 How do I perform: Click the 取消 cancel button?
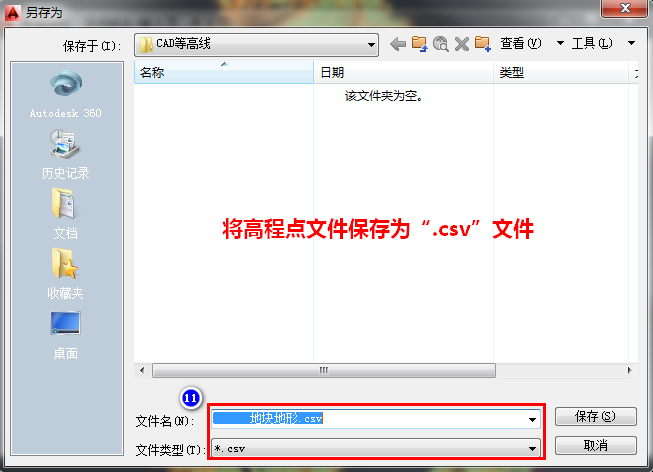pyautogui.click(x=596, y=445)
